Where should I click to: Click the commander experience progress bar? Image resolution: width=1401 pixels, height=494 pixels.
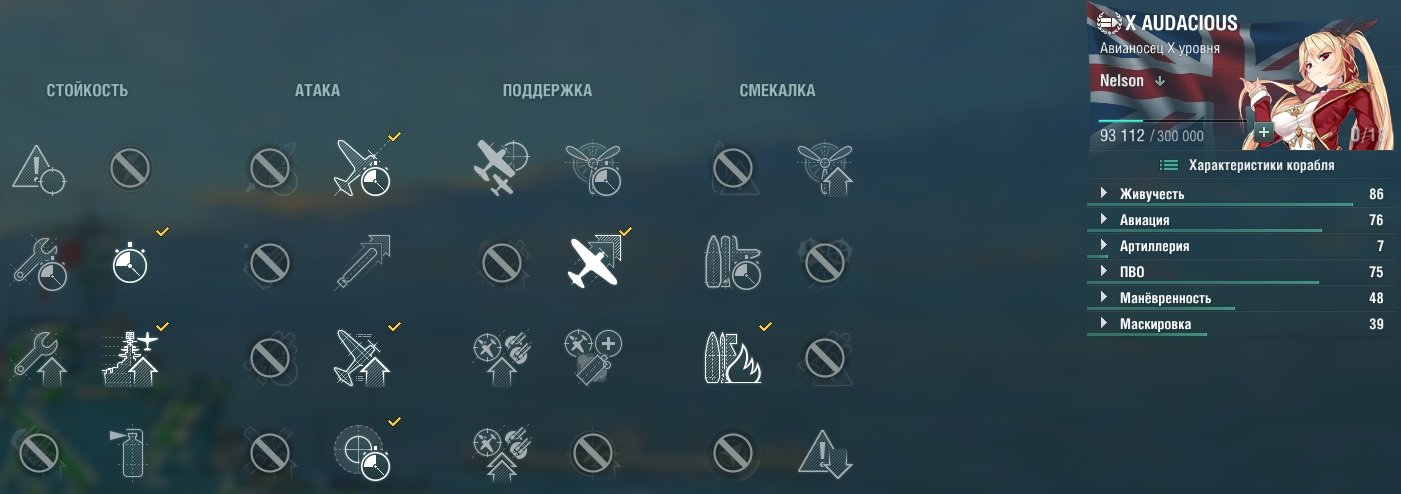(x=1172, y=121)
